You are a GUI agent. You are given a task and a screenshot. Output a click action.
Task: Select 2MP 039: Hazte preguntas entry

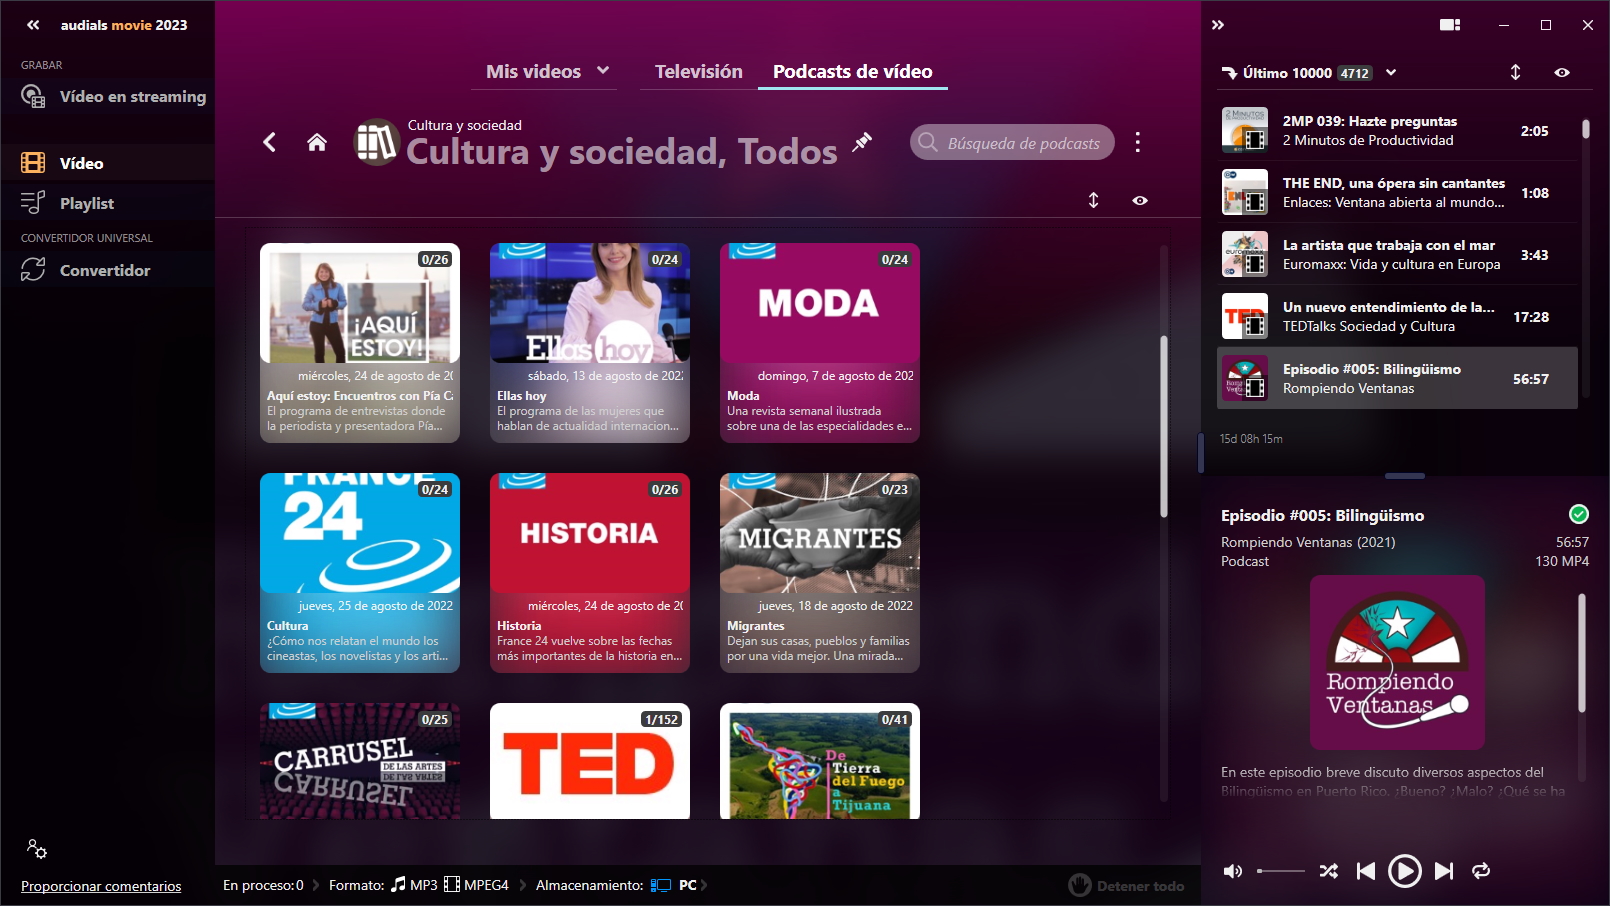tap(1397, 130)
